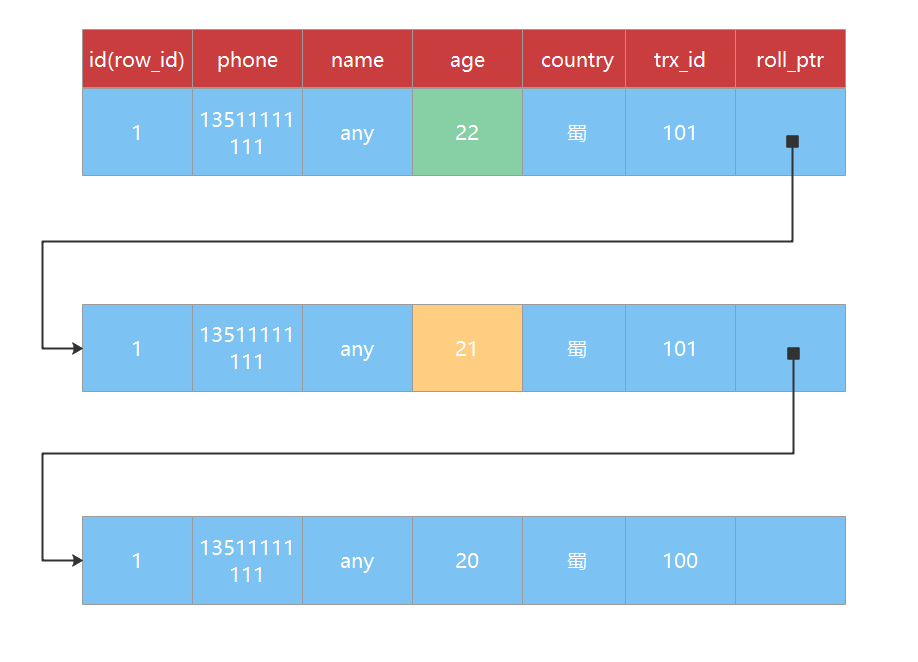Click the id(row_id) column header
This screenshot has width=918, height=662.
coord(137,59)
